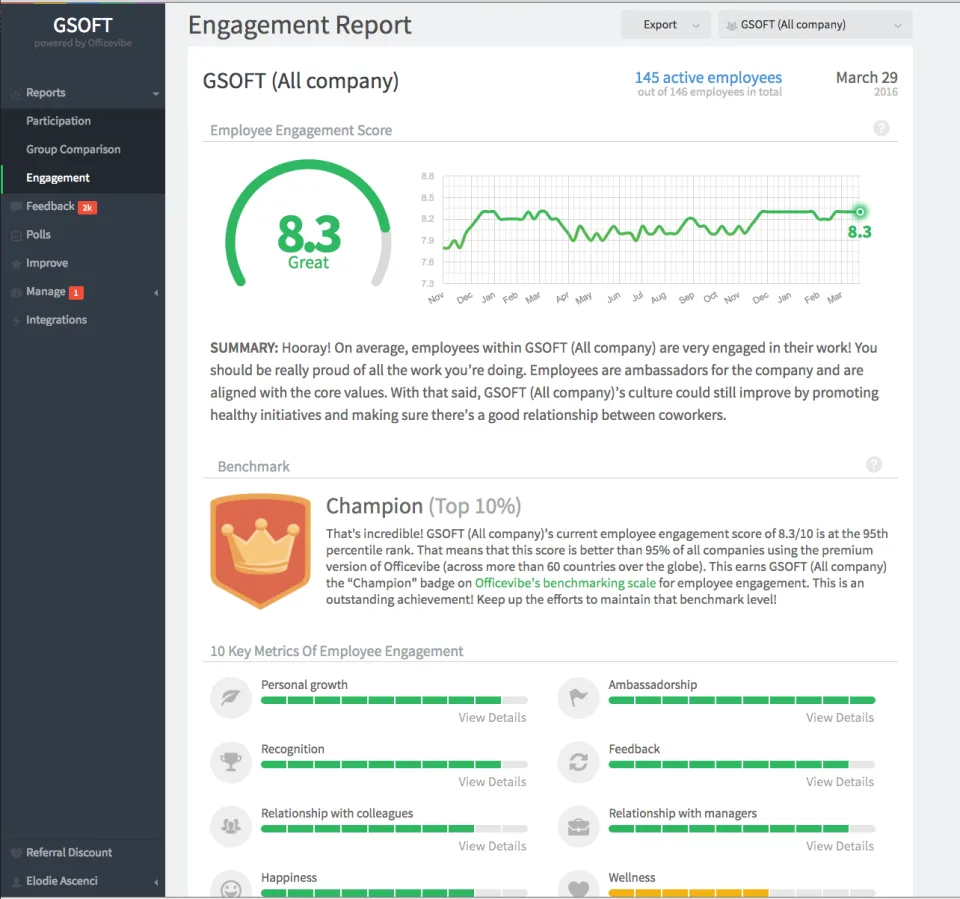Open help for Employee Engagement Score

click(x=881, y=129)
